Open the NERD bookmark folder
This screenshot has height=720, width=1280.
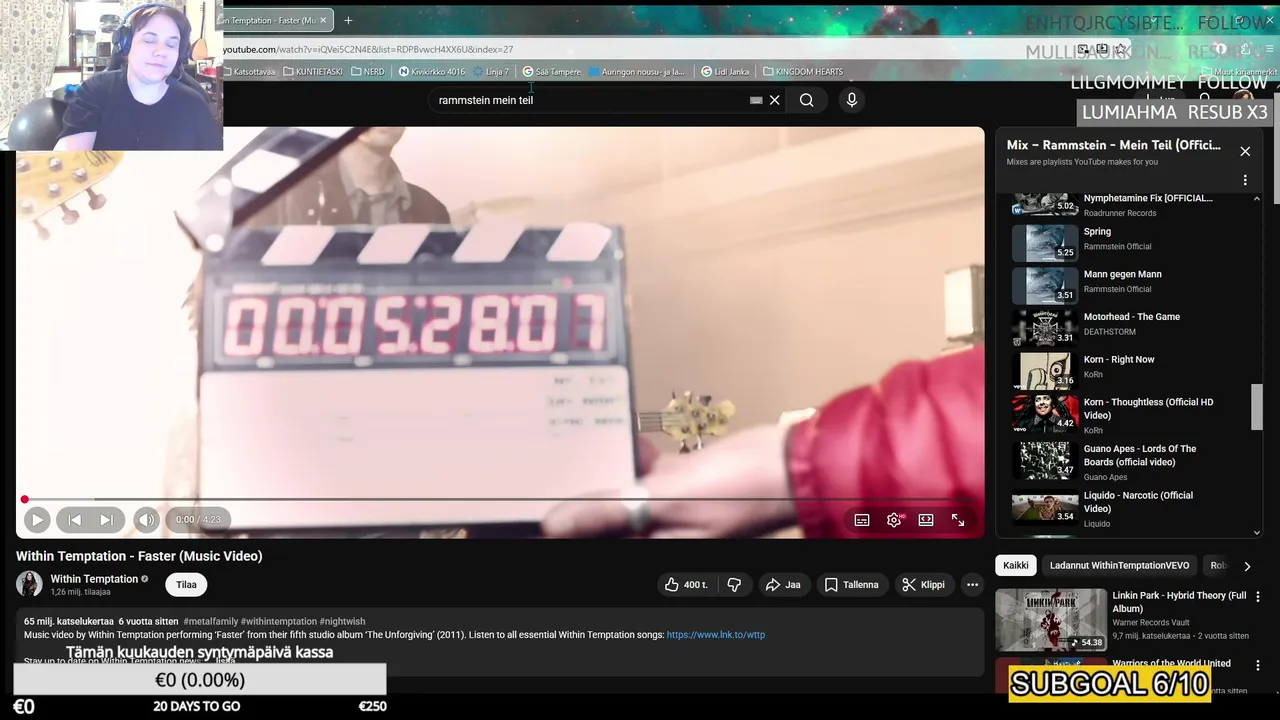coord(367,72)
